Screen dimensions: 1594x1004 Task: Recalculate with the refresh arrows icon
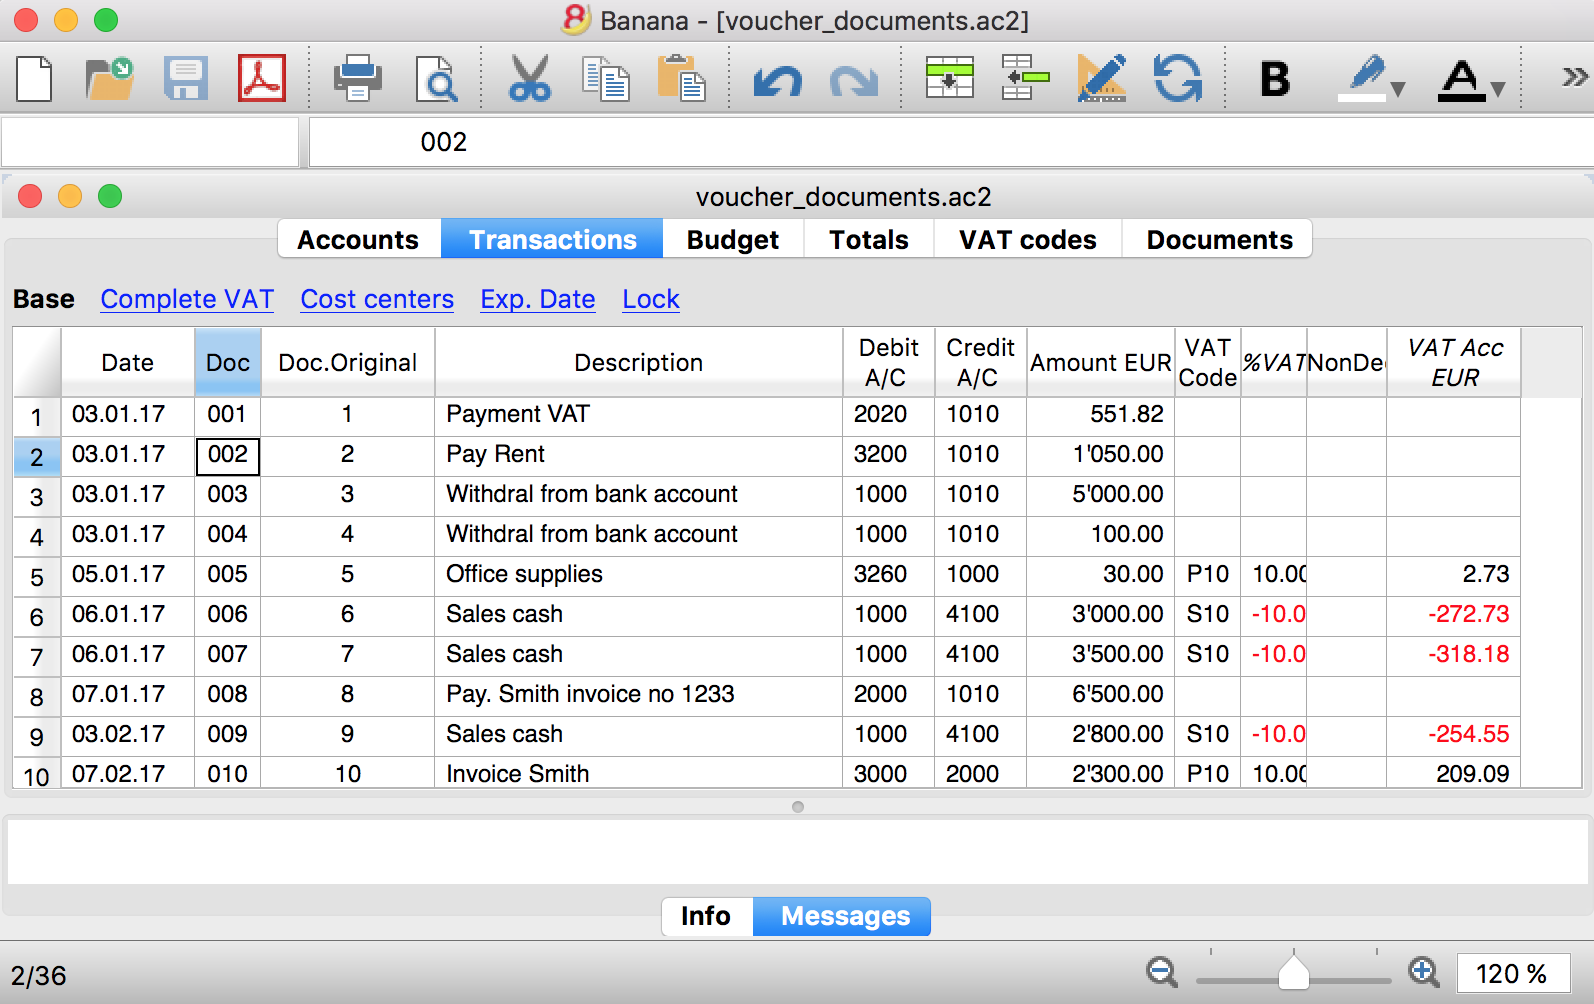[x=1177, y=79]
